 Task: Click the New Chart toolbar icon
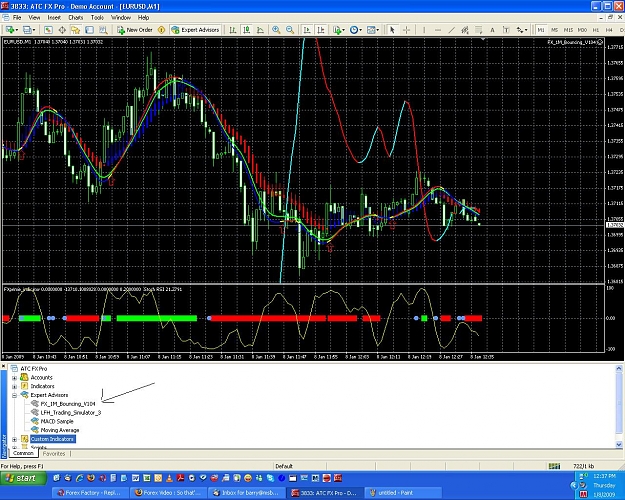pyautogui.click(x=10, y=30)
